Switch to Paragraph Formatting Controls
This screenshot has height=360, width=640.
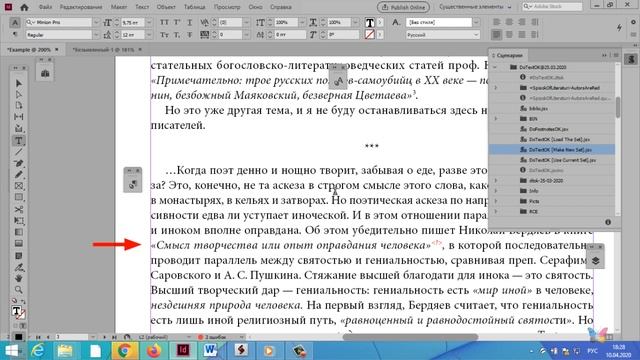point(15,35)
